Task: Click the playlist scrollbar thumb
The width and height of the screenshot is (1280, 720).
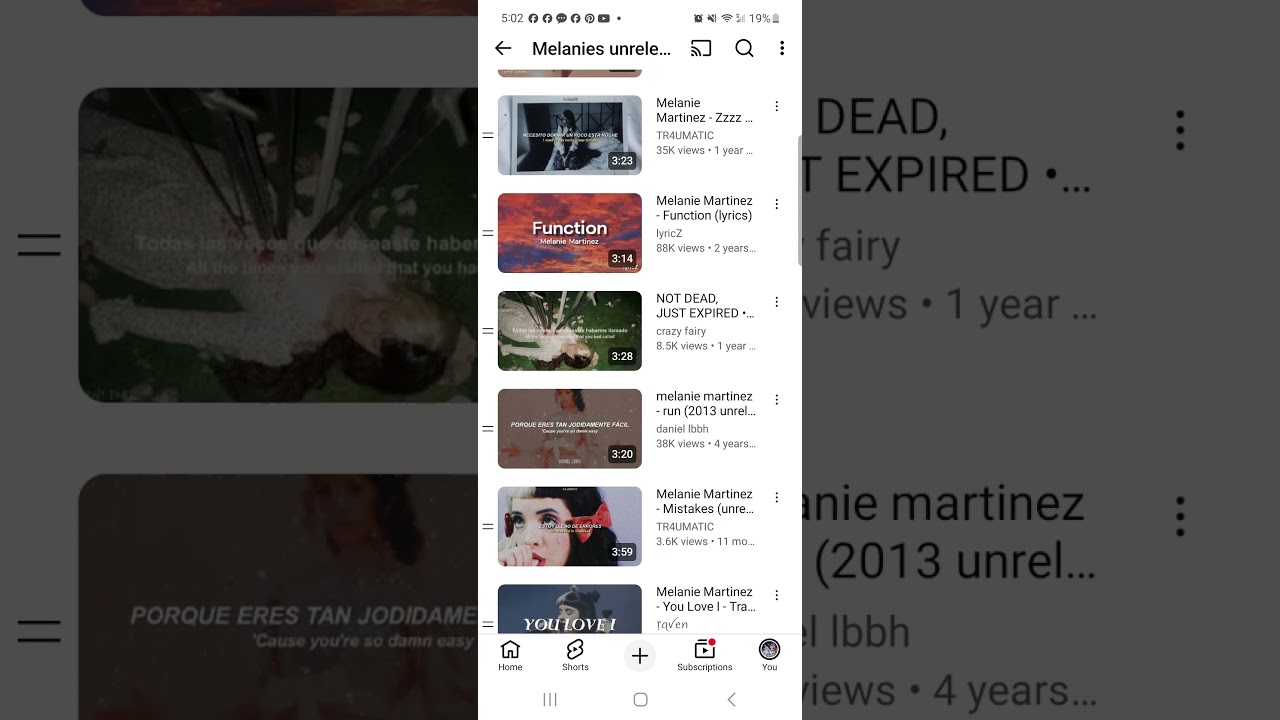Action: click(799, 200)
